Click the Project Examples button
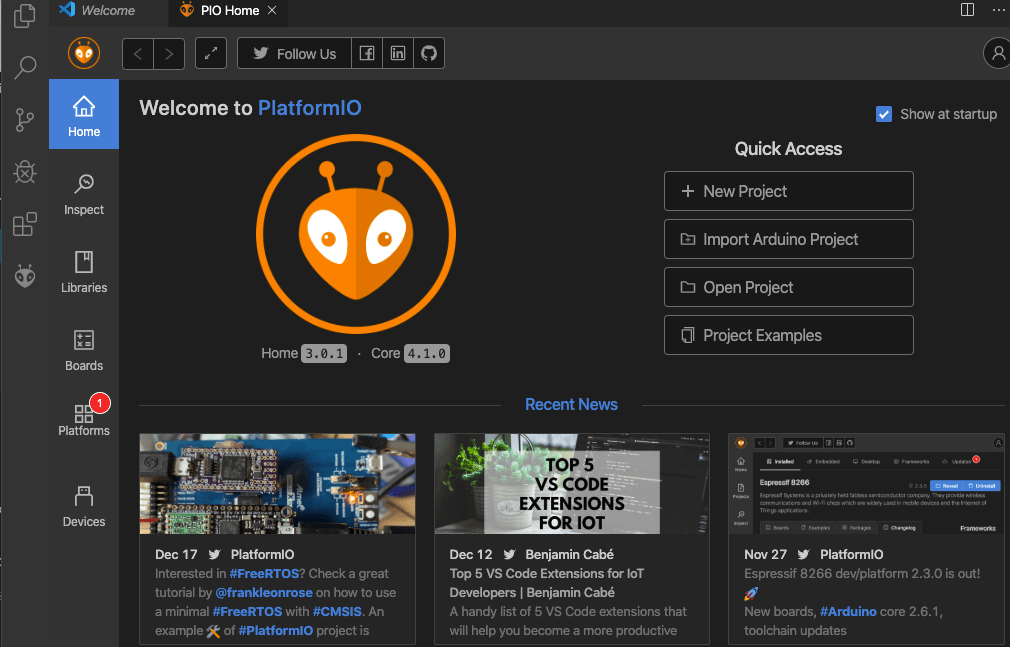 pyautogui.click(x=788, y=335)
